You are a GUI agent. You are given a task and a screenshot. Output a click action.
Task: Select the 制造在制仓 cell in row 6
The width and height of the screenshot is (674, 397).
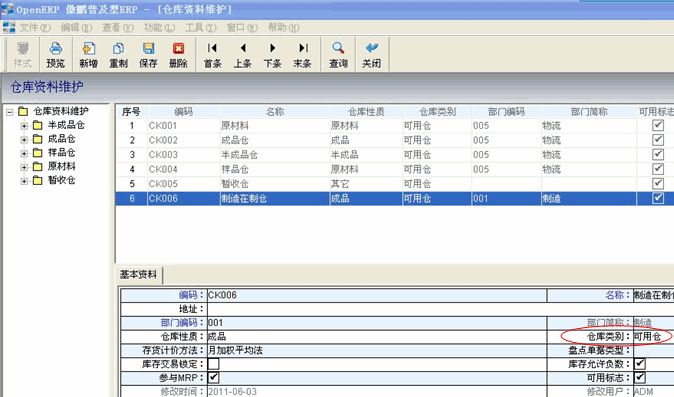tap(275, 198)
